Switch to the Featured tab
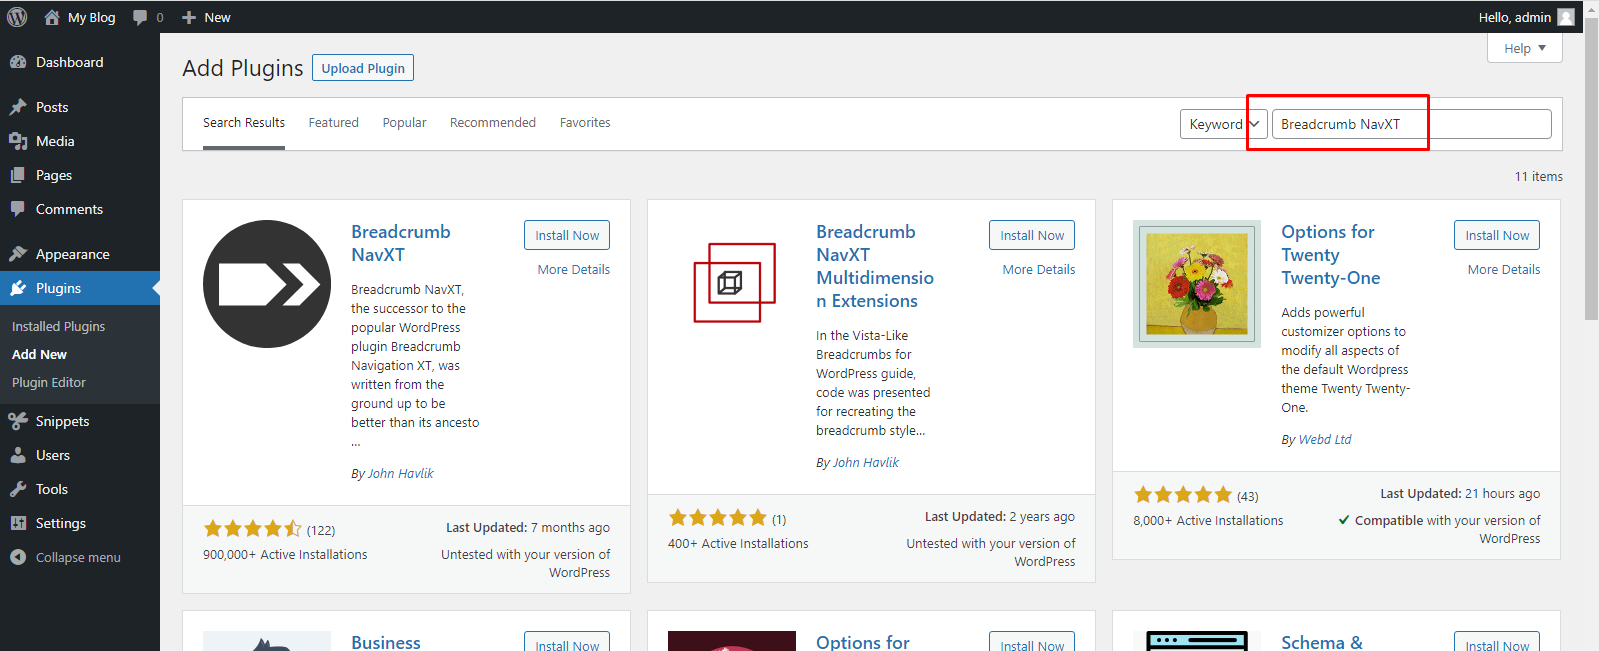The height and width of the screenshot is (651, 1599). coord(333,123)
